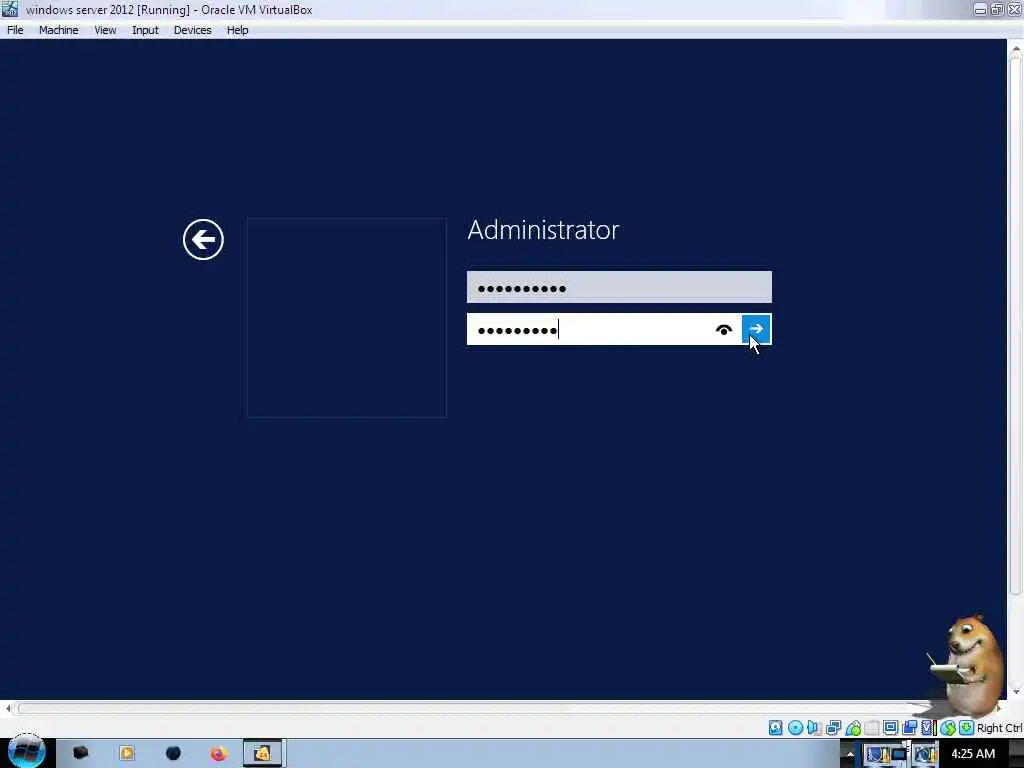This screenshot has height=768, width=1024.
Task: Open the dark round taskbar icon
Action: tap(173, 754)
